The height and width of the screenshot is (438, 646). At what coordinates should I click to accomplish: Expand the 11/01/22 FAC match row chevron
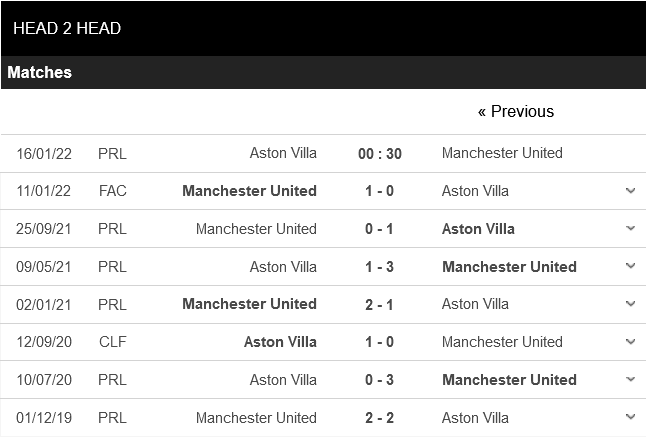pos(630,190)
